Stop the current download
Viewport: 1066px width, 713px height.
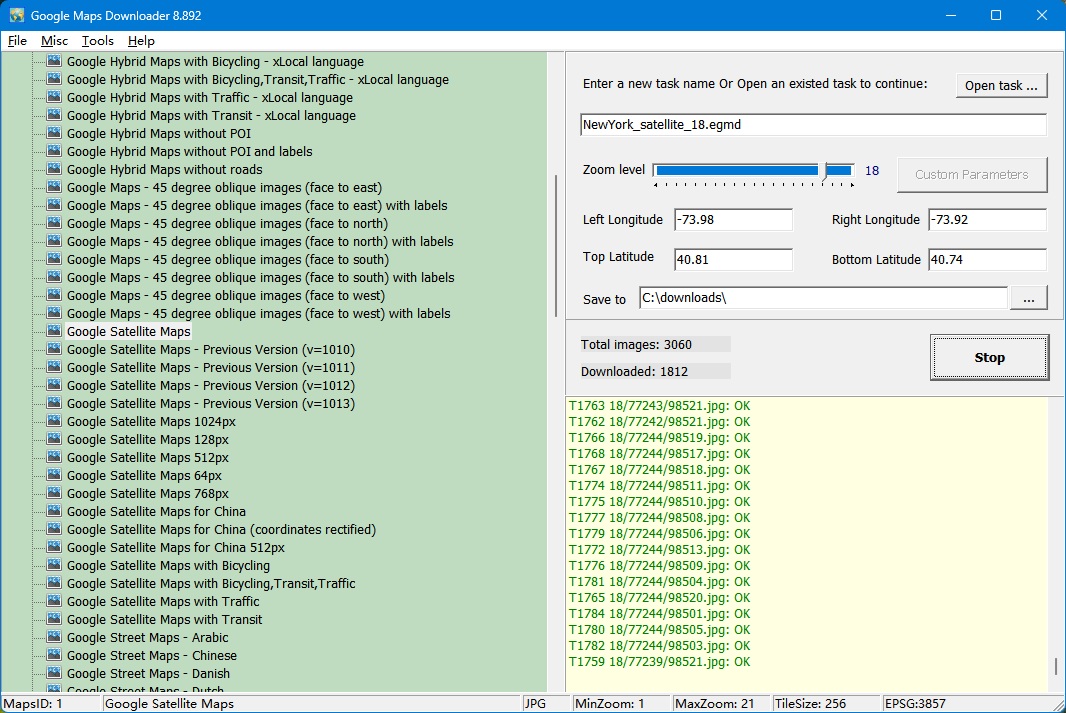click(x=989, y=358)
